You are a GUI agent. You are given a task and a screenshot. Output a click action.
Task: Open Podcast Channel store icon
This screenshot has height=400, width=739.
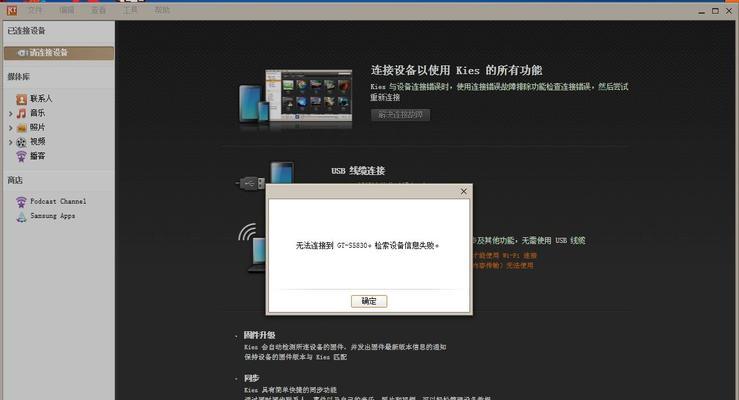coord(21,202)
